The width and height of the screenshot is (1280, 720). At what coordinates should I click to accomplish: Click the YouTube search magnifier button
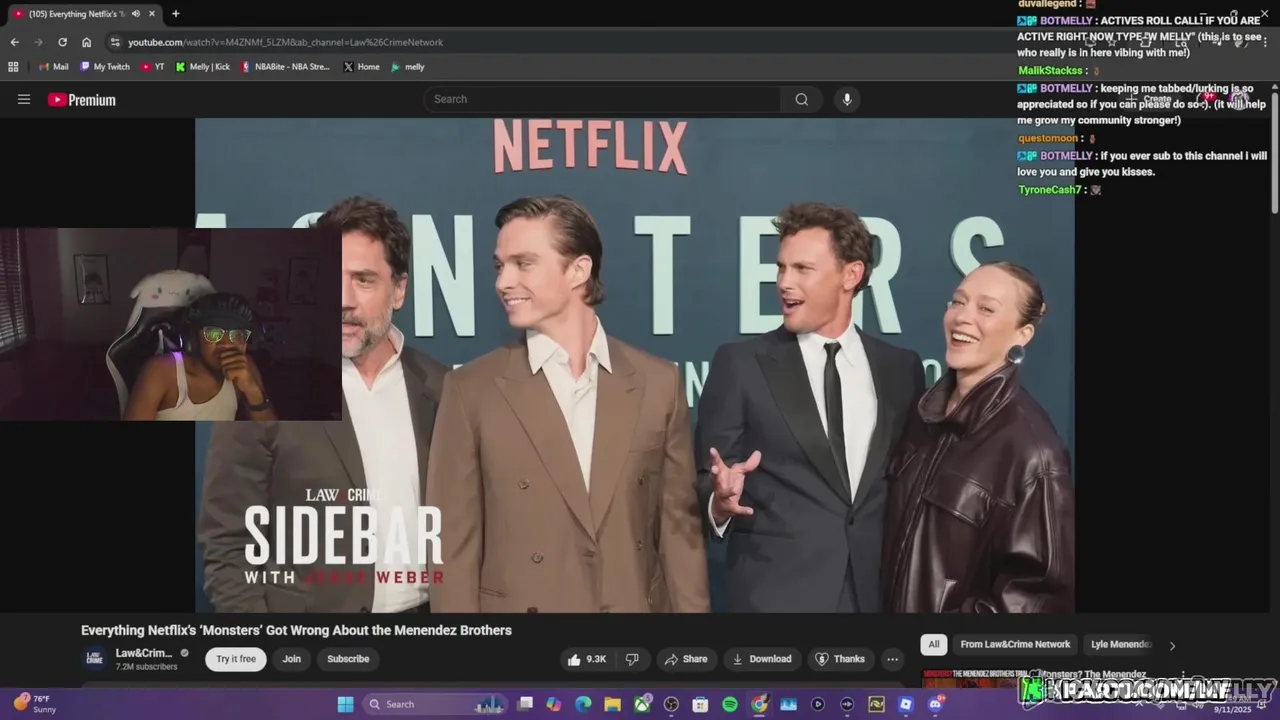pos(801,99)
